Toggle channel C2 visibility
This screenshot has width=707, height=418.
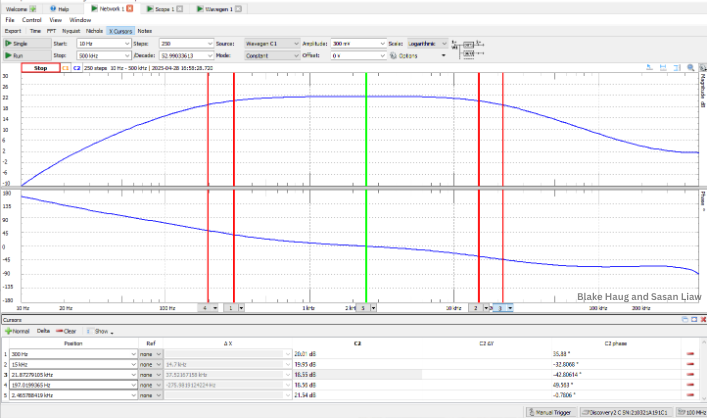77,68
